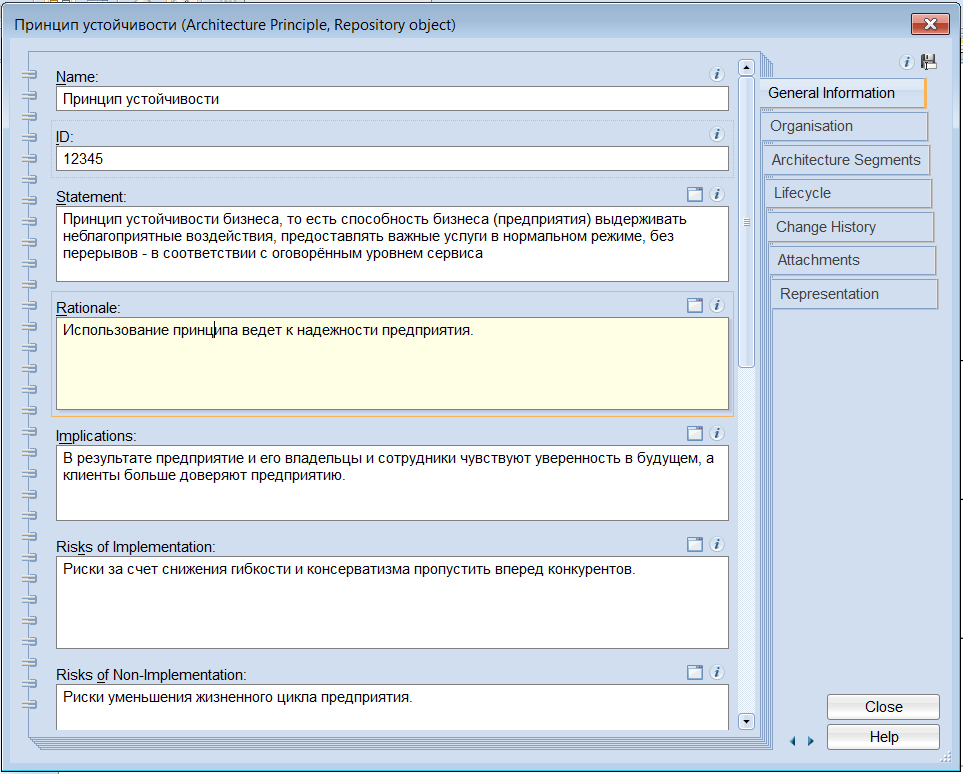963x774 pixels.
Task: Click the save diskette icon
Action: coord(929,62)
